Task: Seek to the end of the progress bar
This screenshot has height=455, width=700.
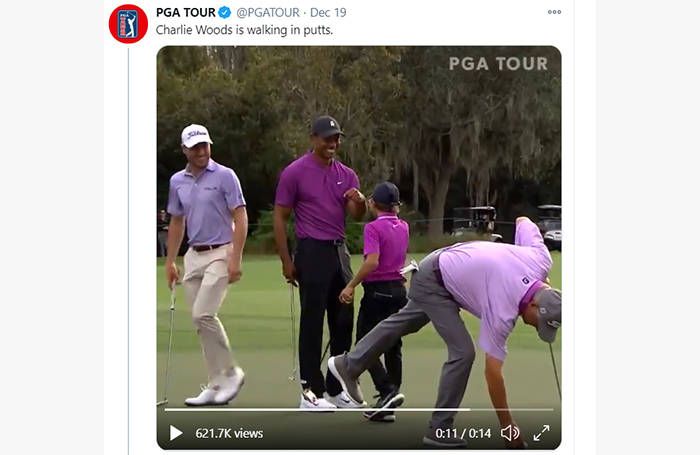Action: click(552, 409)
